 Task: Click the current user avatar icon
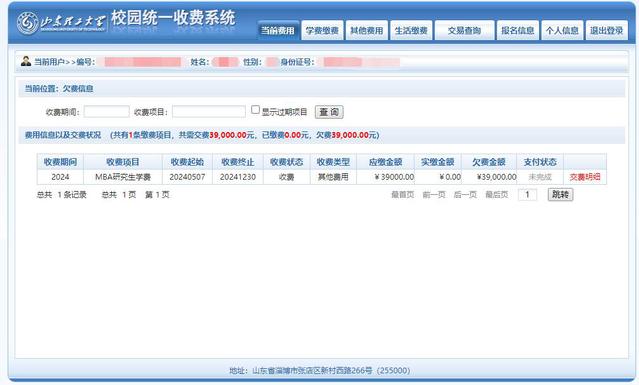26,62
